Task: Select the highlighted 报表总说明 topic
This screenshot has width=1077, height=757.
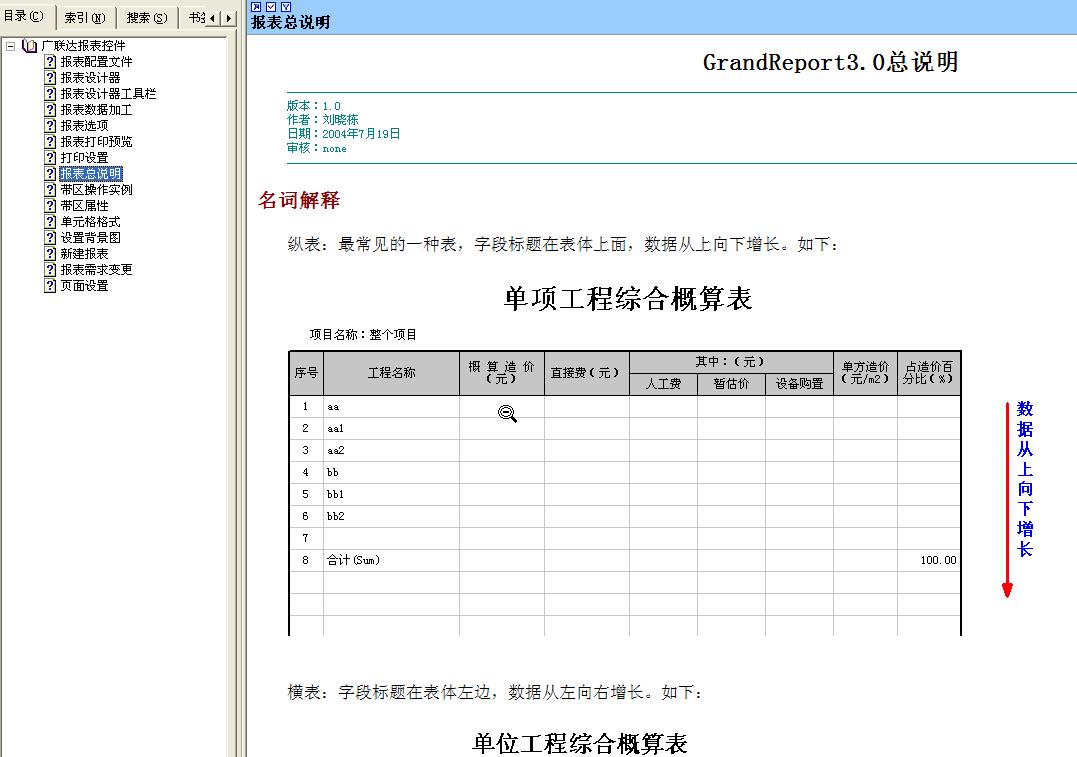Action: click(91, 174)
